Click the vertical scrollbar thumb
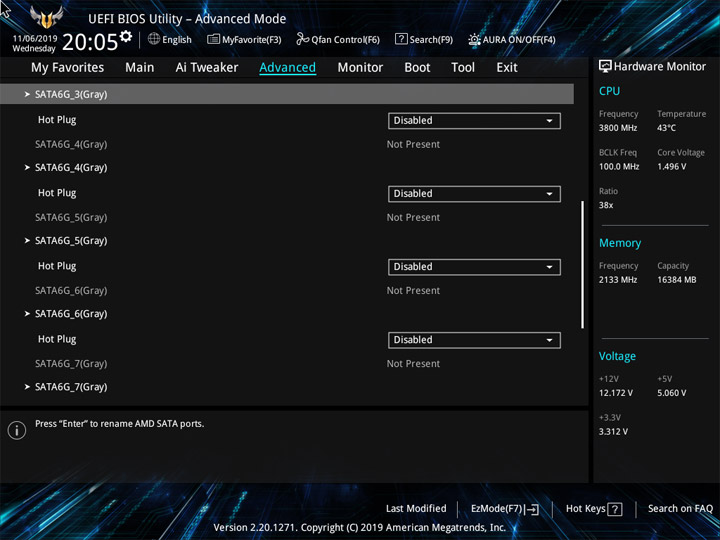The width and height of the screenshot is (720, 540). pos(582,264)
